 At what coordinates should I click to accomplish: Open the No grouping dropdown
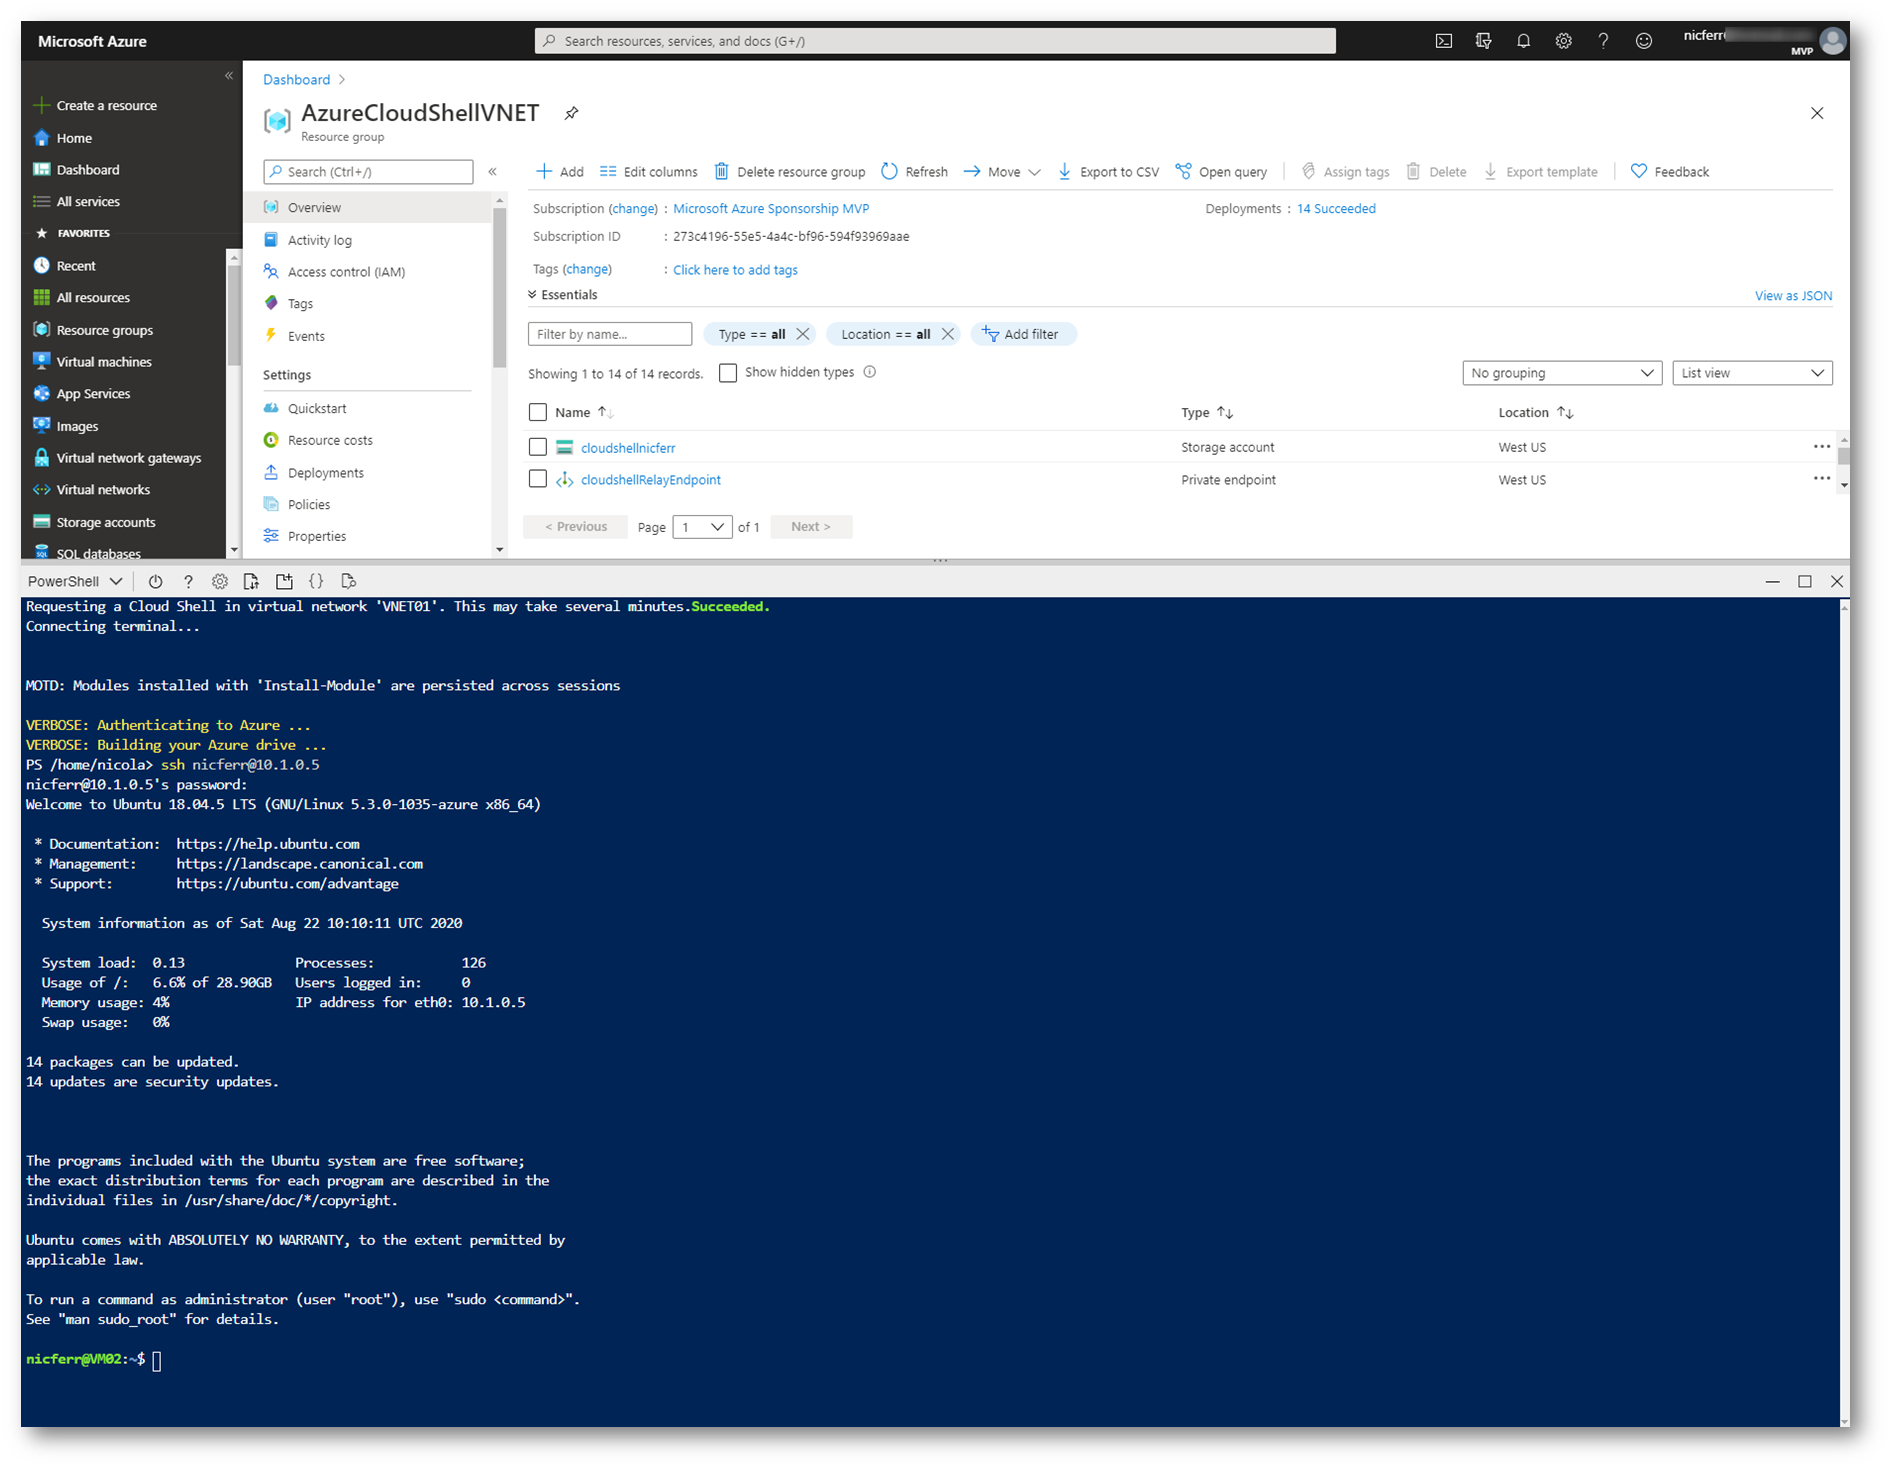[x=1561, y=373]
